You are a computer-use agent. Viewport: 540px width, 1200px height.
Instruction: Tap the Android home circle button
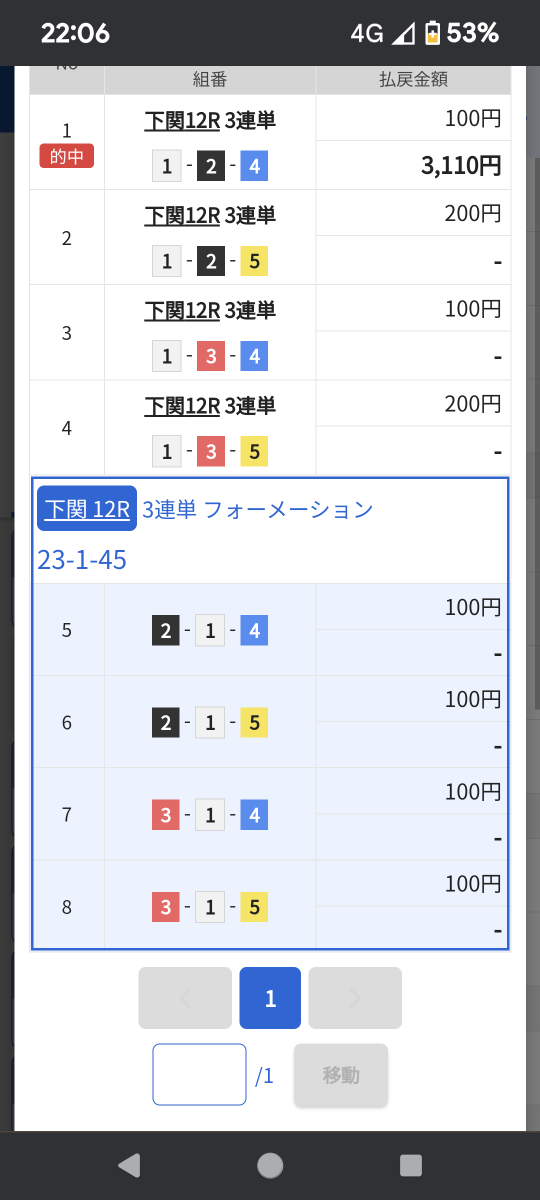[270, 1165]
